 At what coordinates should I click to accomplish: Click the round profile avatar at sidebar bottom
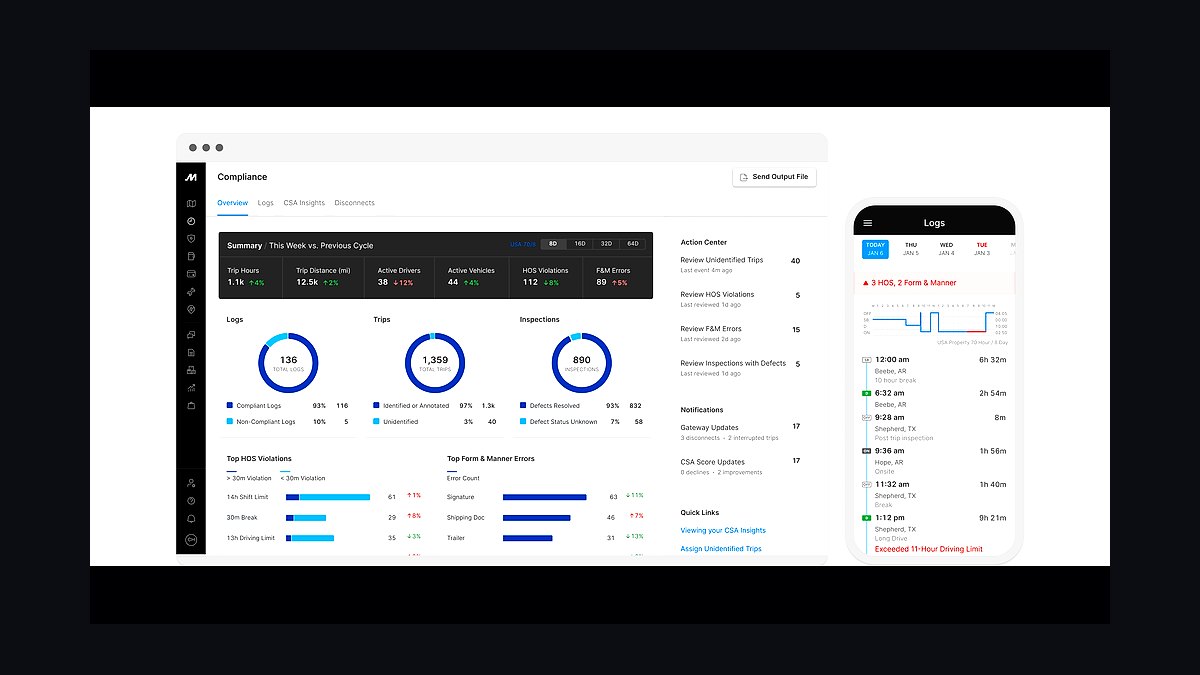coord(190,540)
